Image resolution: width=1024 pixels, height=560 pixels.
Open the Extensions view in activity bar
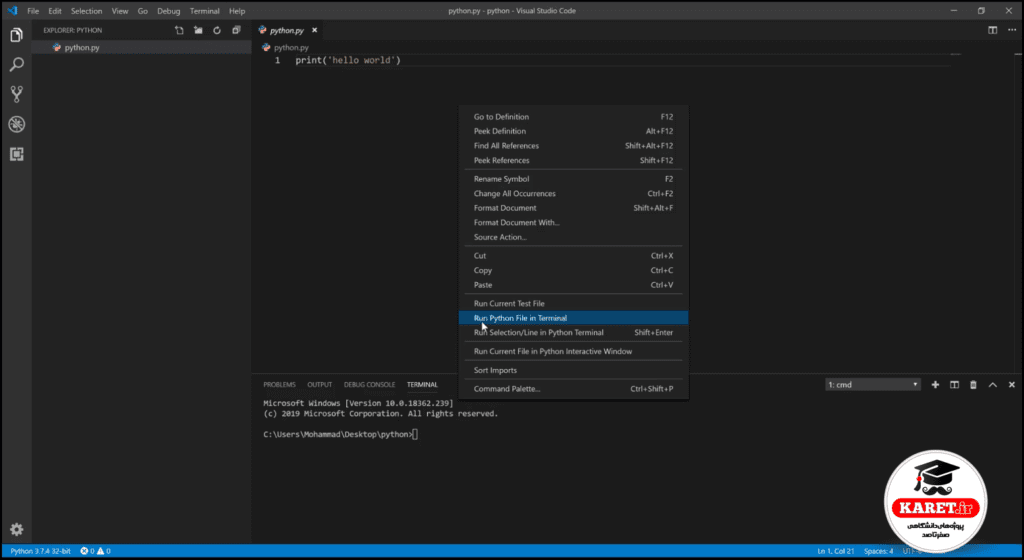pos(16,154)
